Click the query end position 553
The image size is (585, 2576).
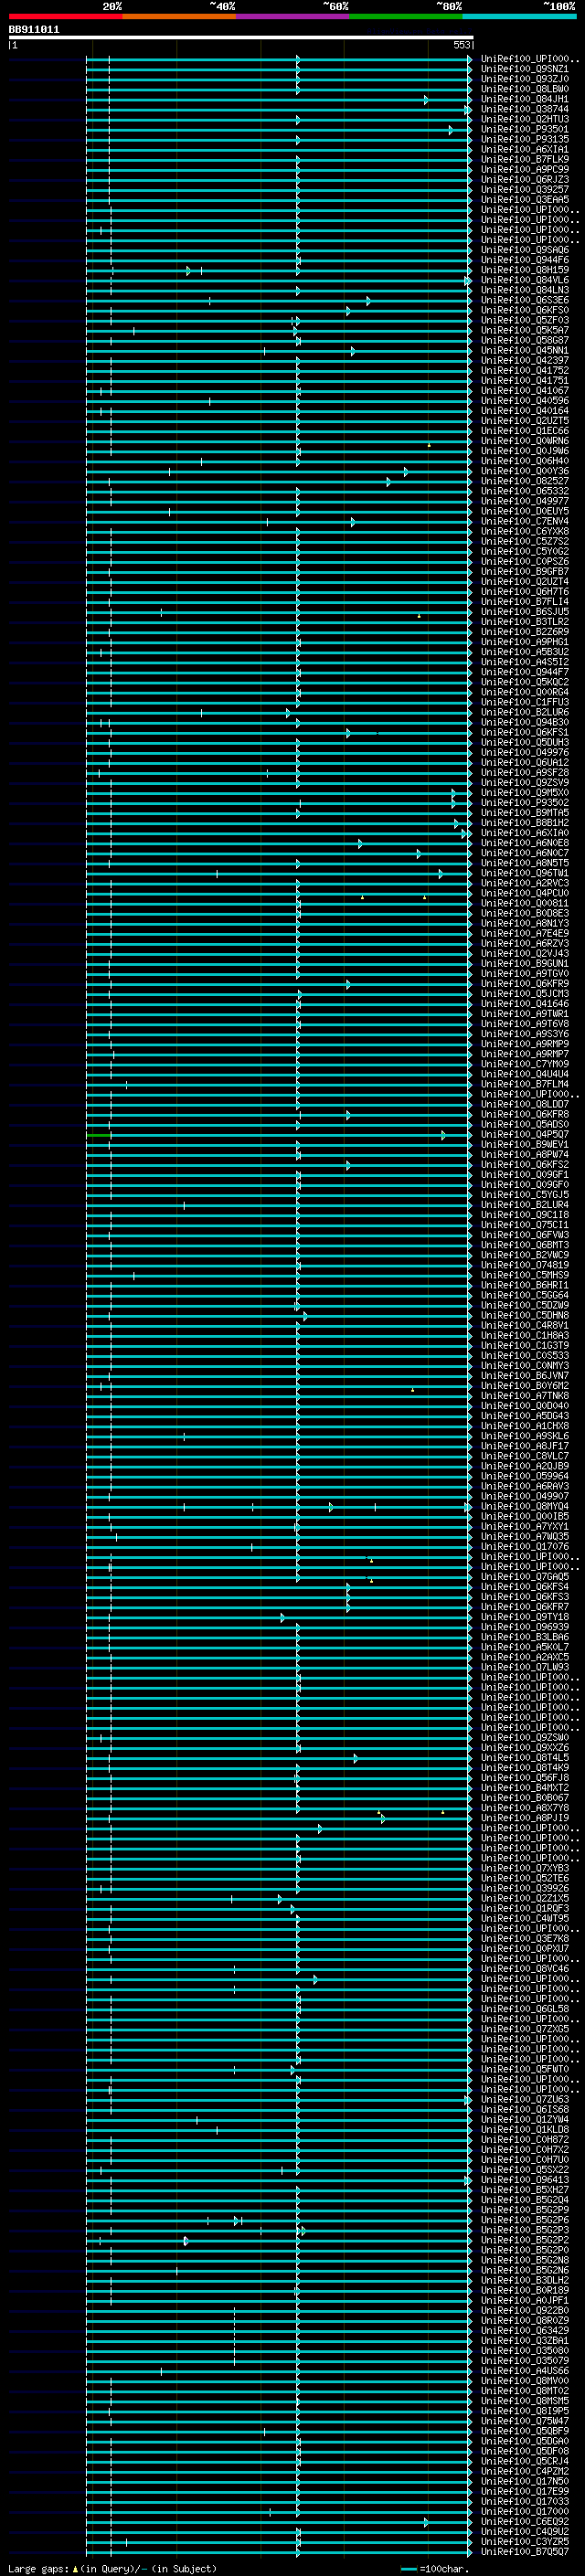pyautogui.click(x=461, y=45)
